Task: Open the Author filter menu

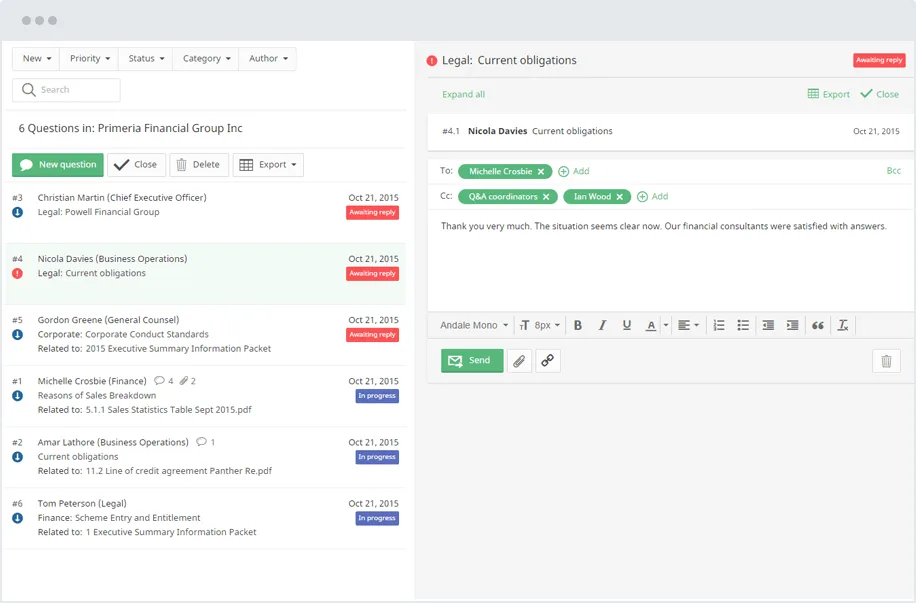Action: pos(267,58)
